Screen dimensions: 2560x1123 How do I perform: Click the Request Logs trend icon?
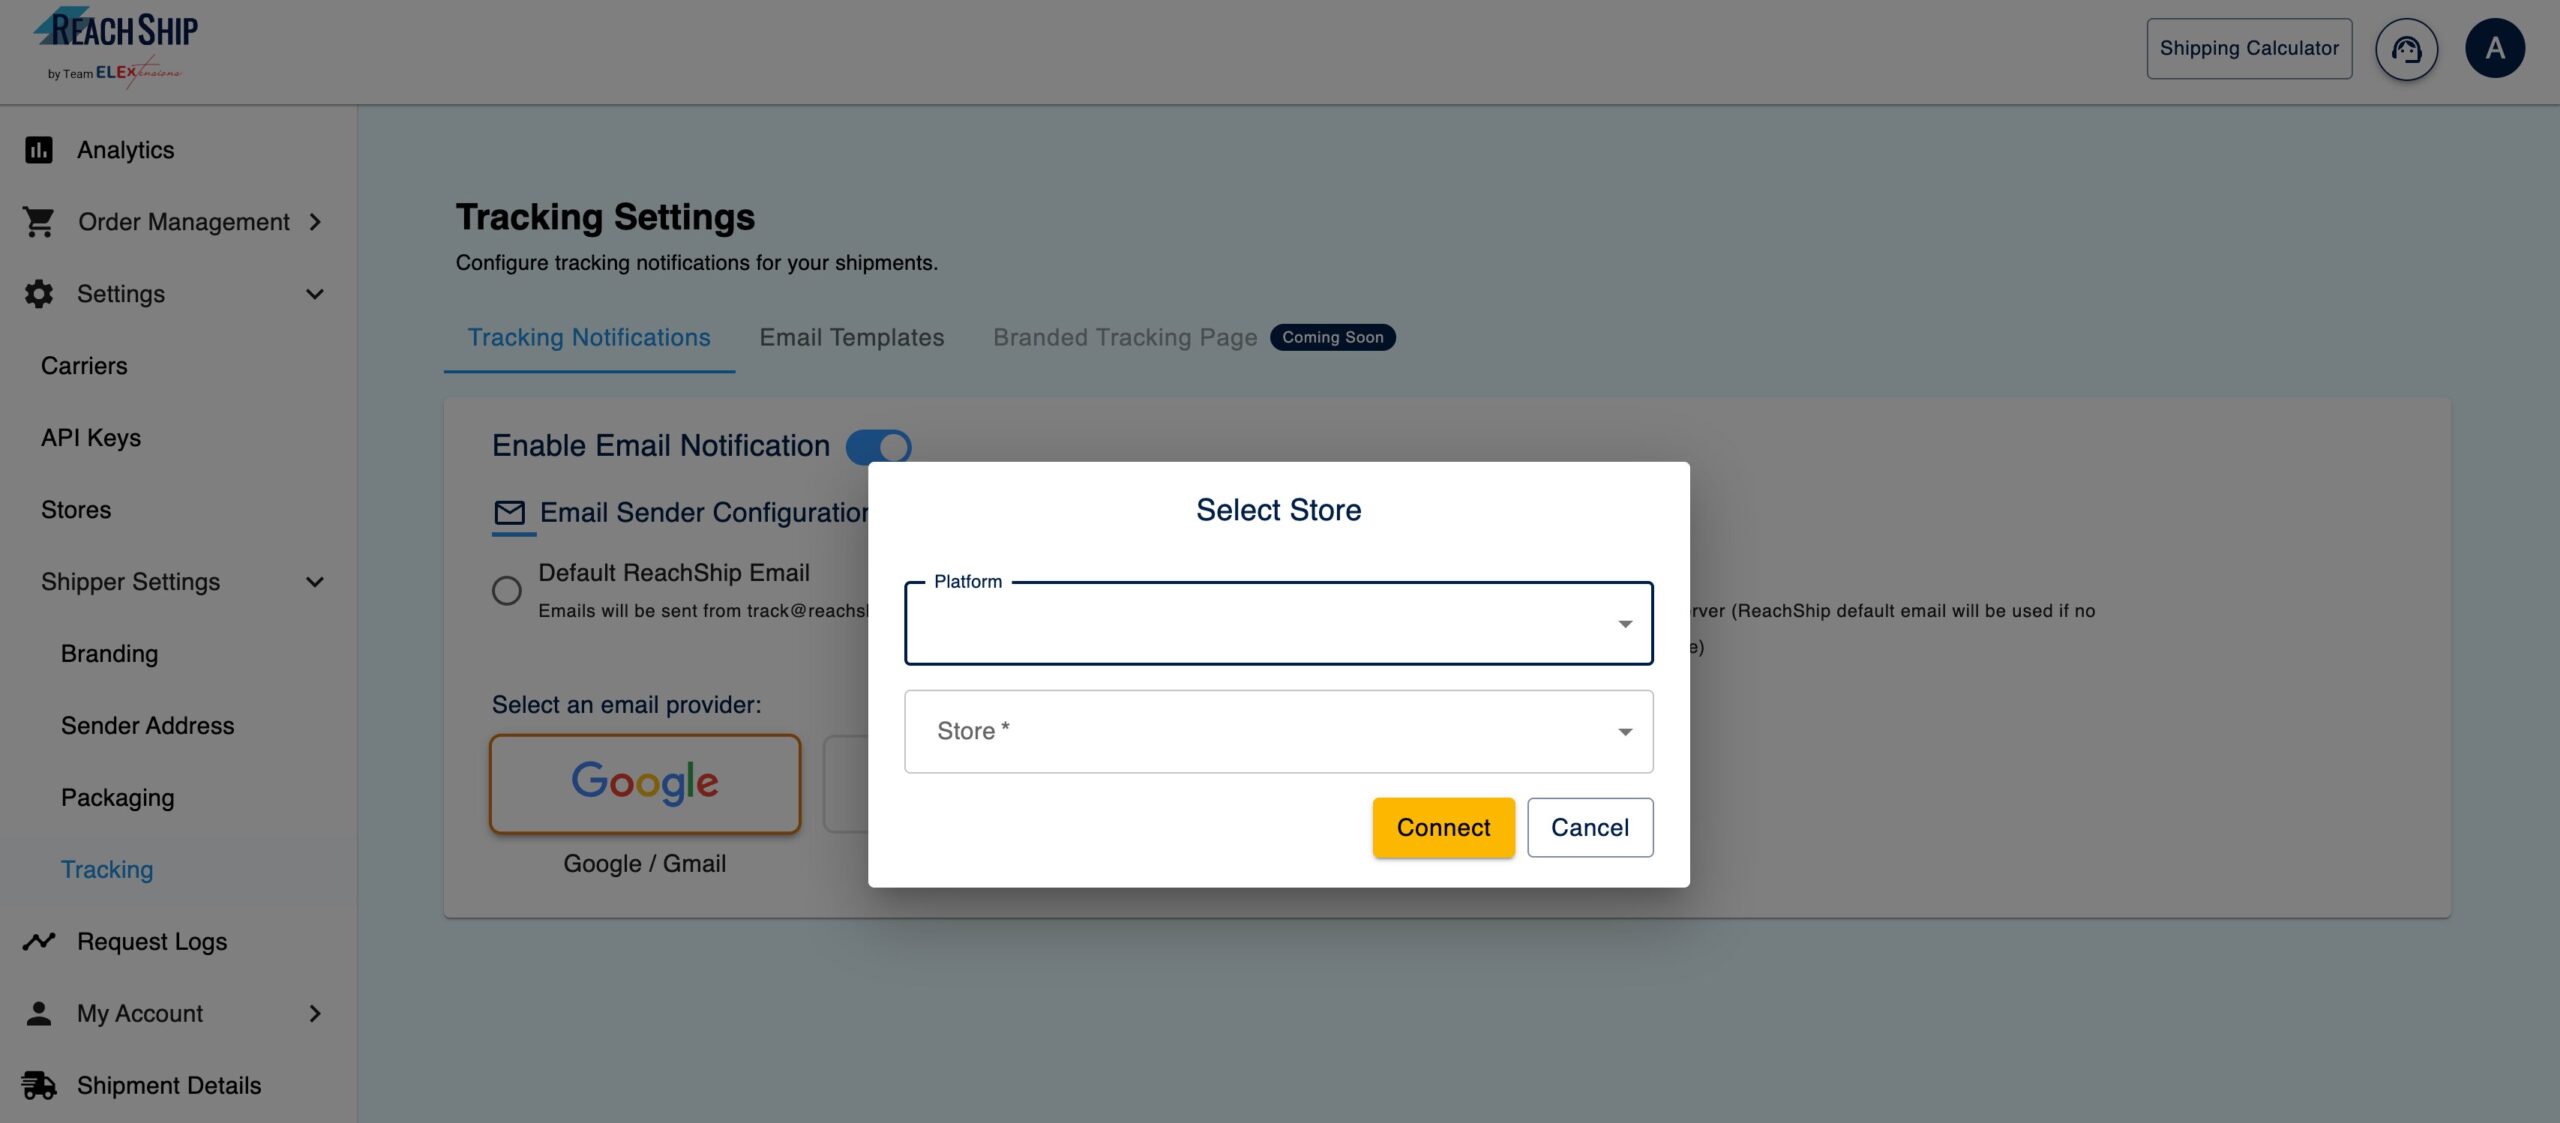point(38,942)
